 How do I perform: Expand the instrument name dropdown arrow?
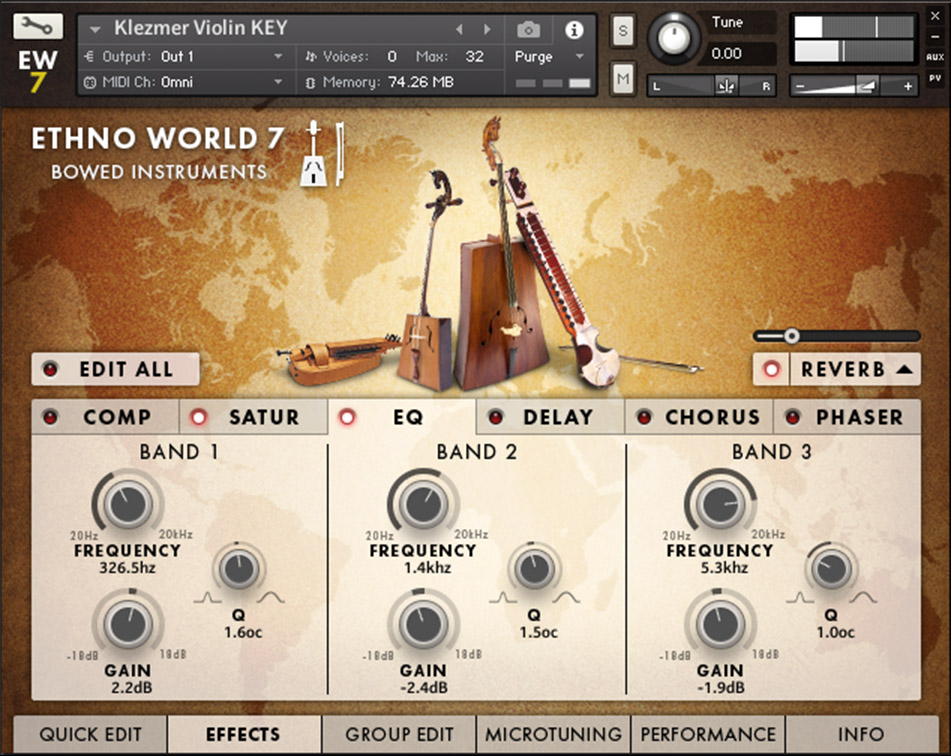coord(95,29)
